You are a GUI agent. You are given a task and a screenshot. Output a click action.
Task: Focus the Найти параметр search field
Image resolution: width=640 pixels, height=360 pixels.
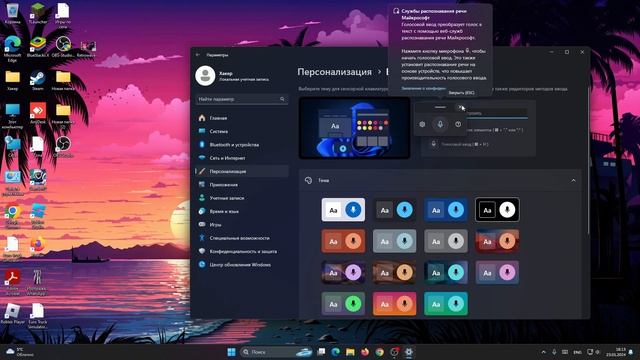[x=242, y=99]
